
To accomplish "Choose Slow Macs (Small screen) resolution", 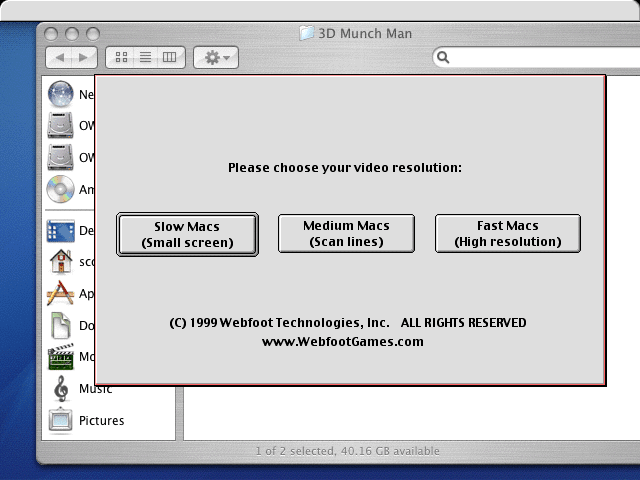I will coord(187,234).
